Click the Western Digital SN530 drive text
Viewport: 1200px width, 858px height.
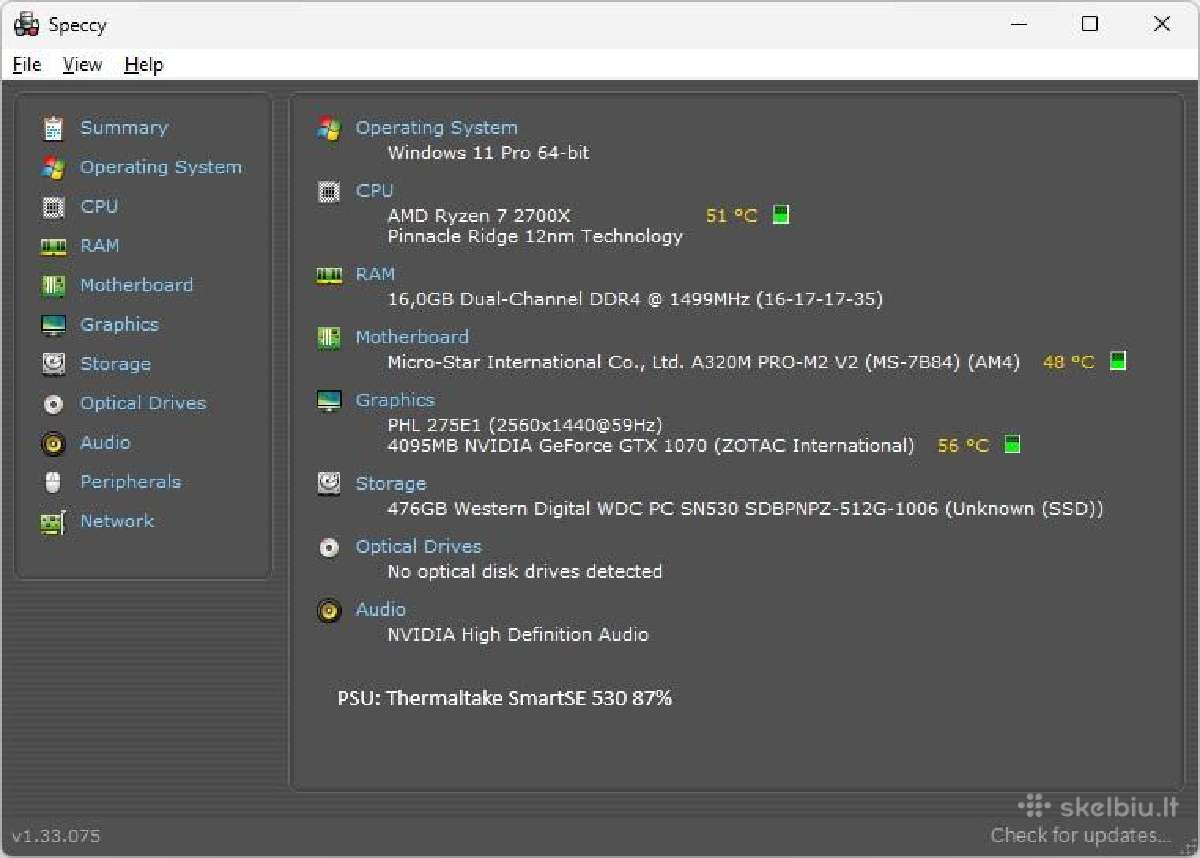point(745,509)
